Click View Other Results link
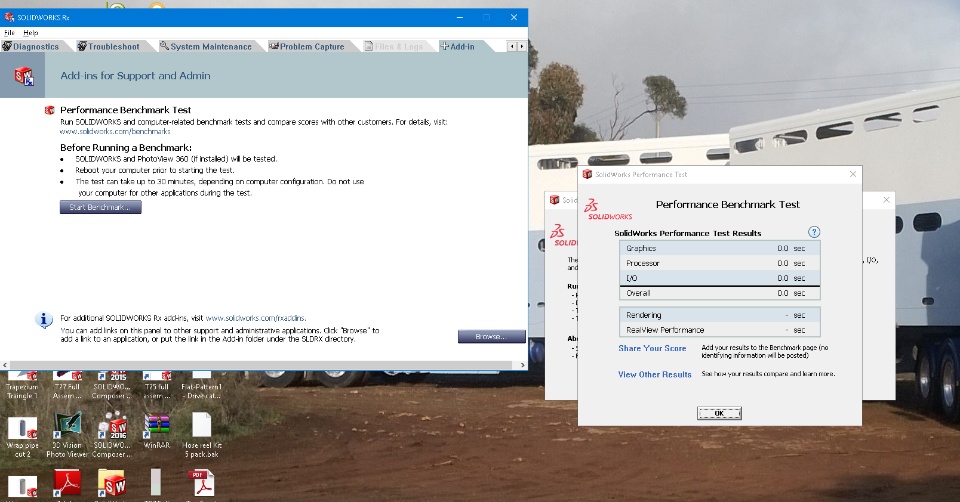Viewport: 960px width, 502px height. [x=654, y=375]
